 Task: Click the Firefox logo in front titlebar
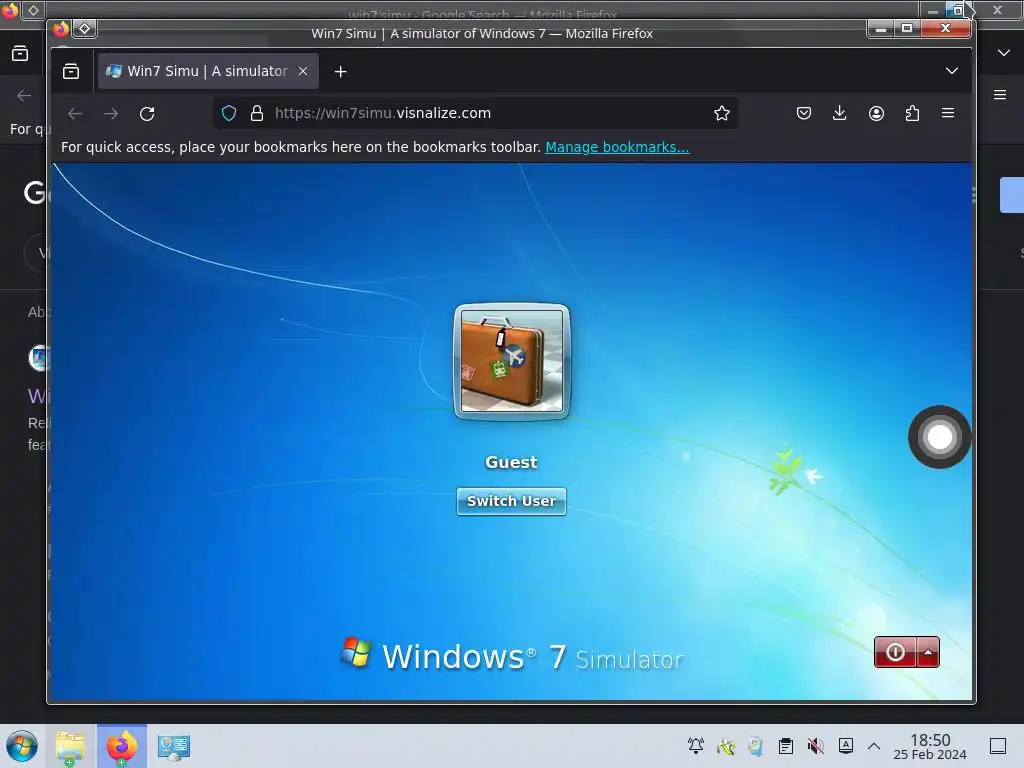coord(61,28)
